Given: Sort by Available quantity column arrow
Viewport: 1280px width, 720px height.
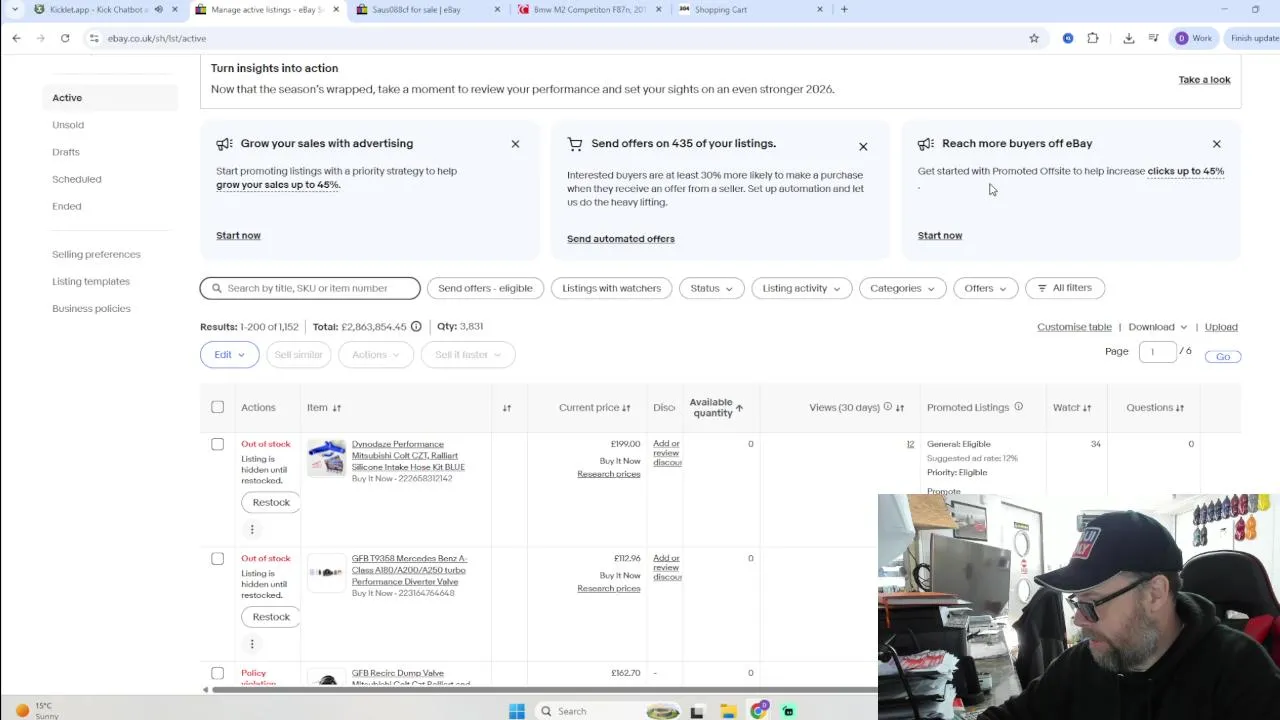Looking at the screenshot, I should point(739,408).
